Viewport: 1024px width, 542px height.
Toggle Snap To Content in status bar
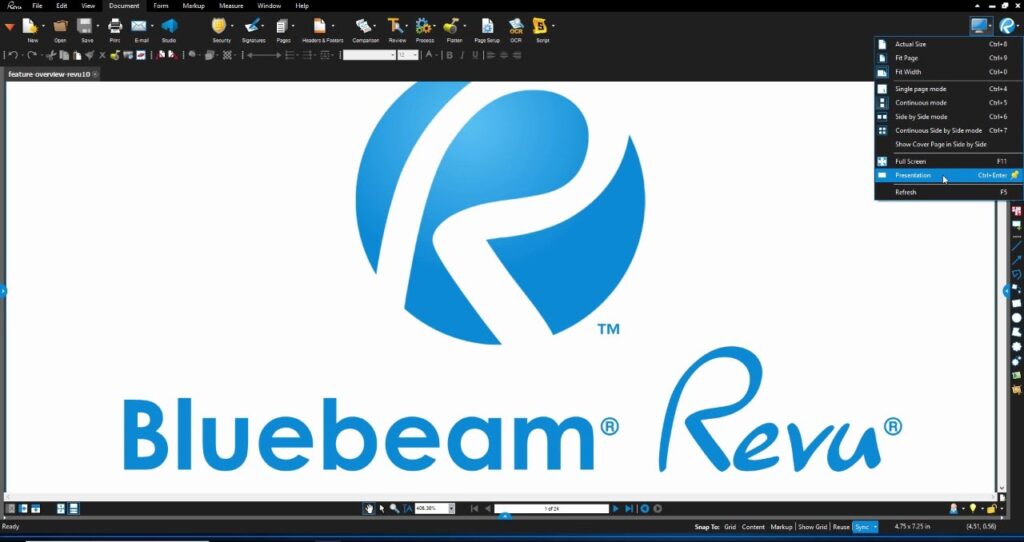point(753,526)
